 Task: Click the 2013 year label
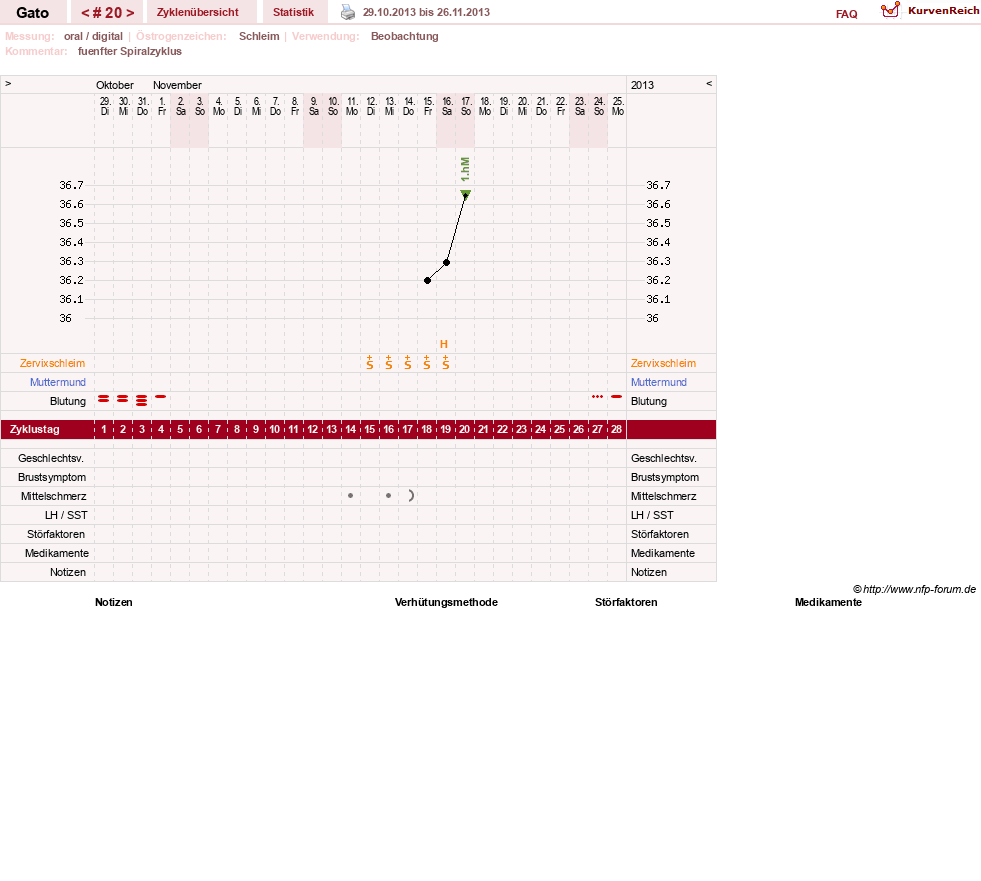point(642,85)
